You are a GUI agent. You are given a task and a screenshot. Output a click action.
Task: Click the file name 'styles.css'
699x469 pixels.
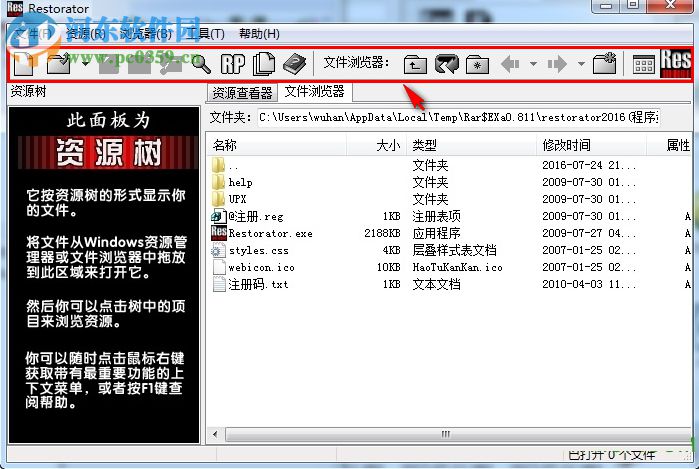(259, 251)
